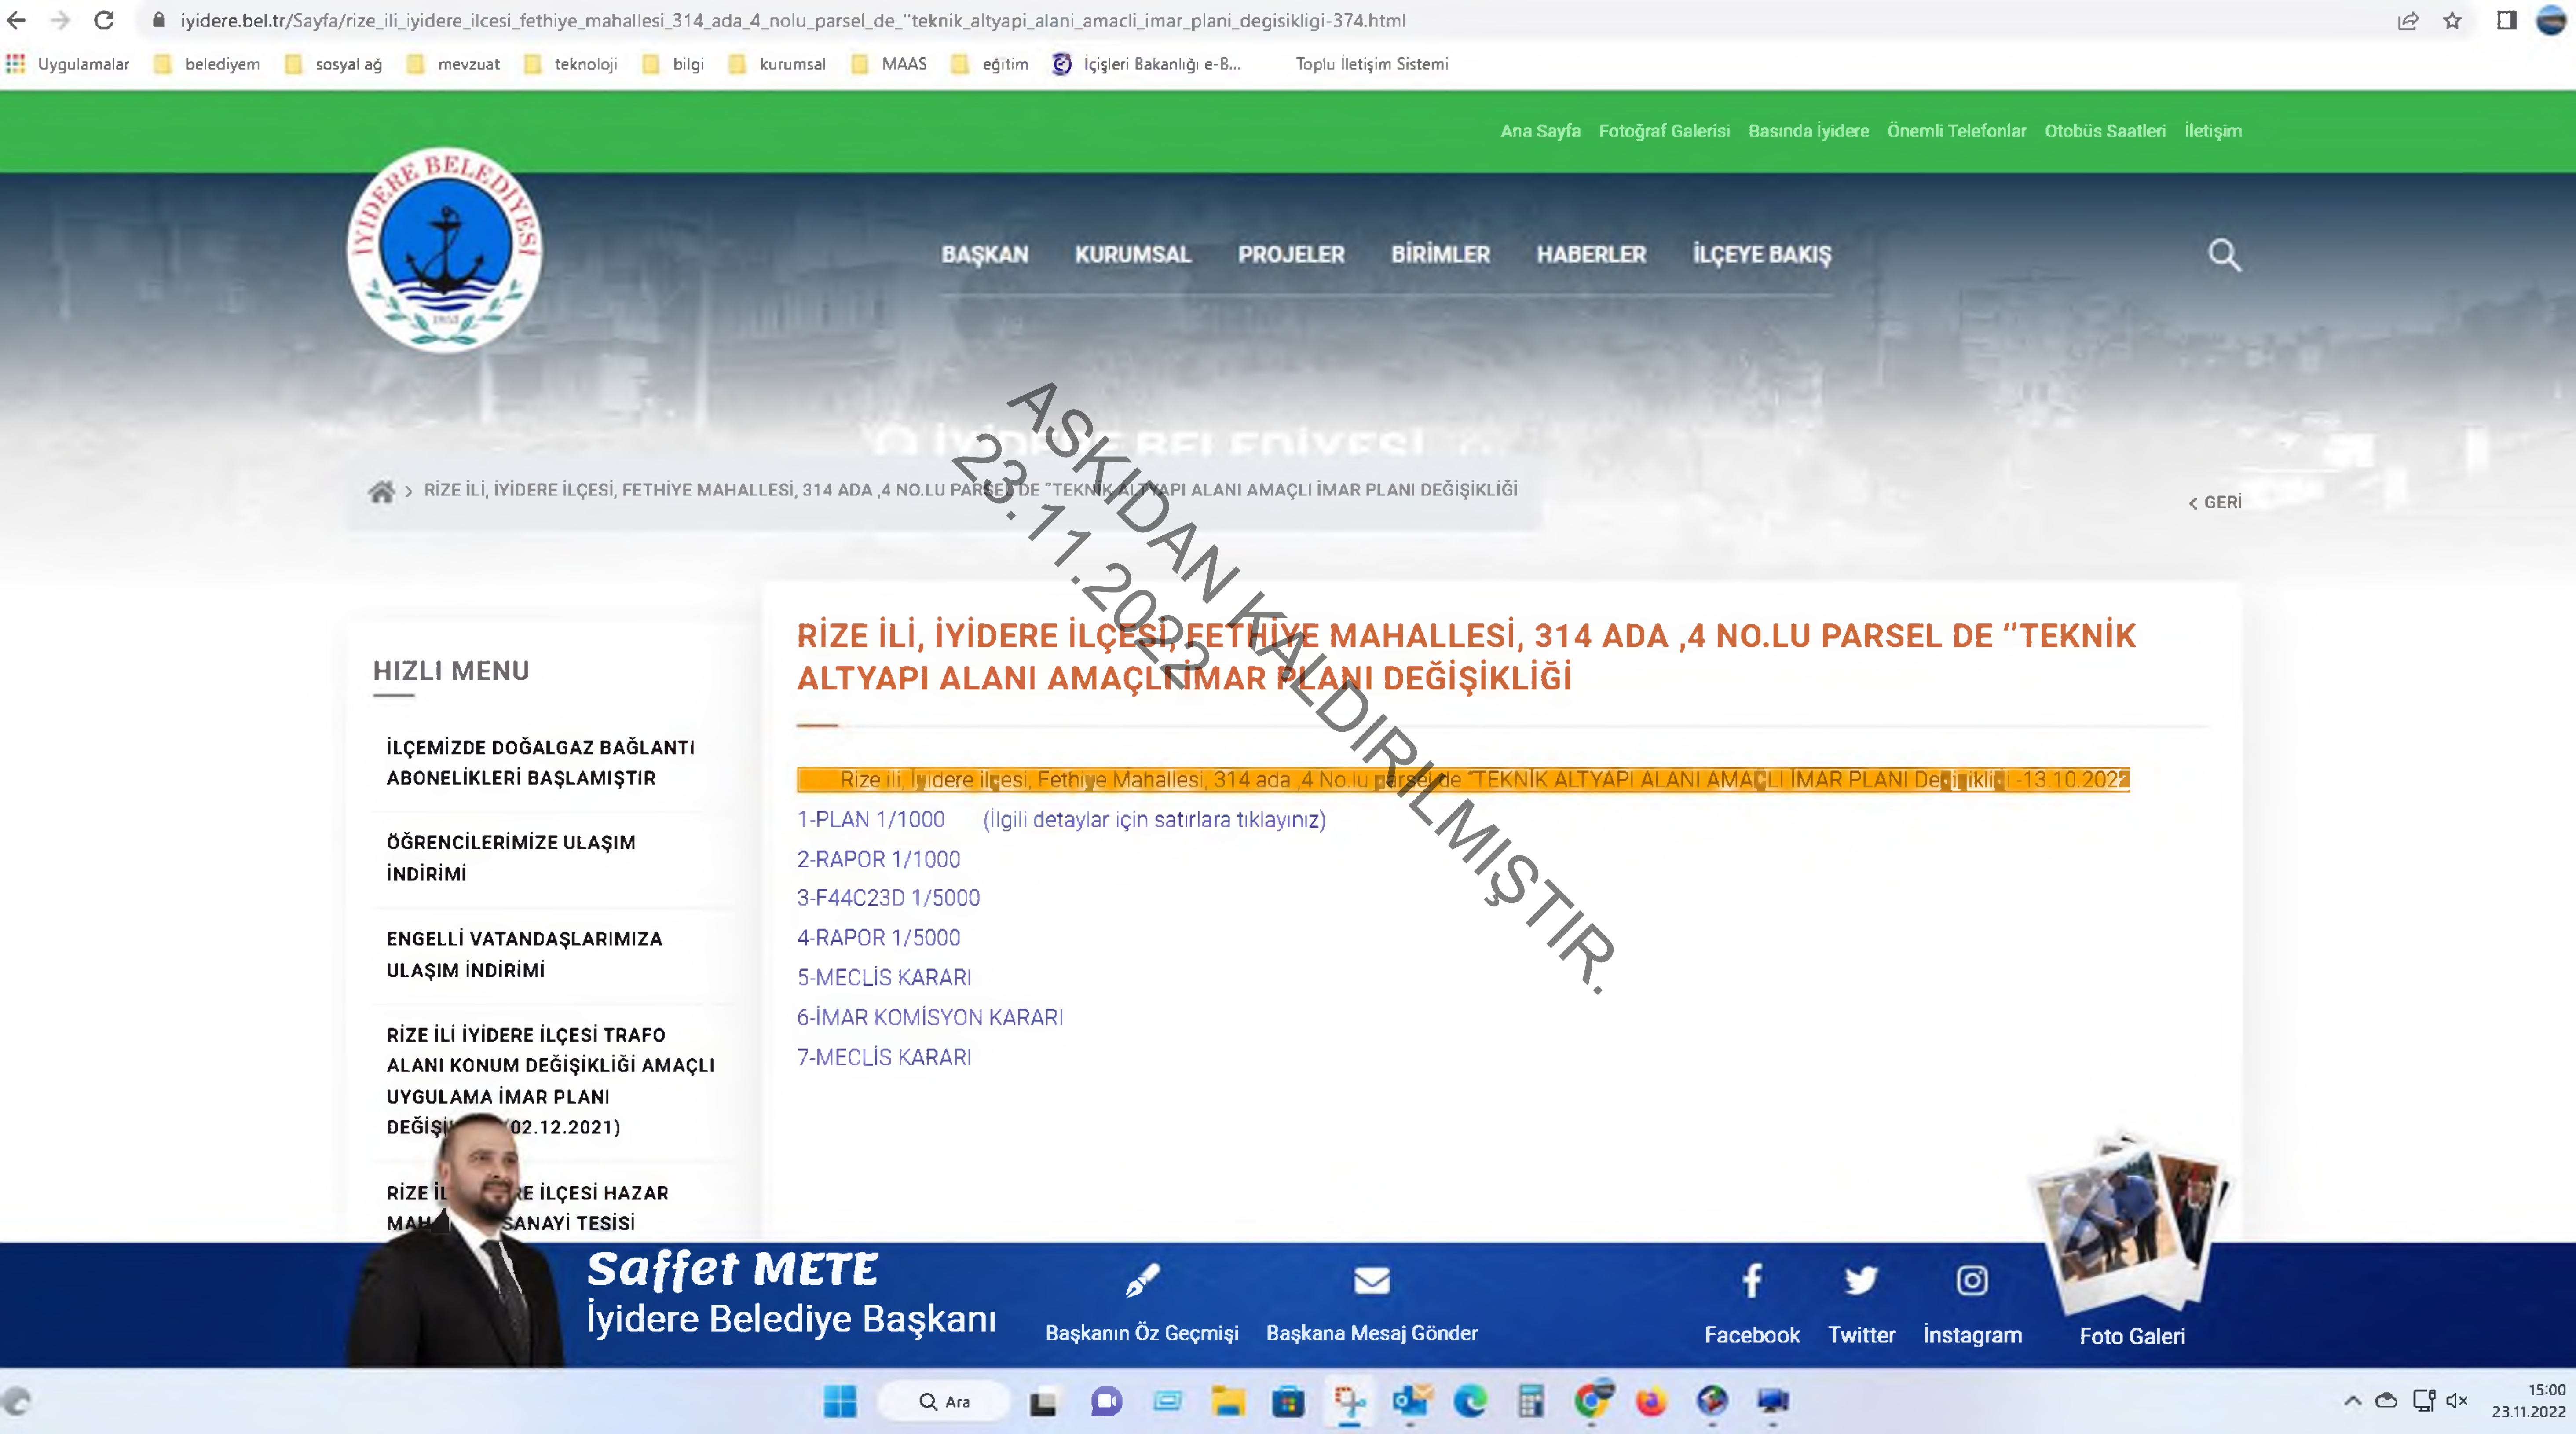Open the 3-F44C23D 1/5000 link
2576x1434 pixels.
pyautogui.click(x=888, y=898)
